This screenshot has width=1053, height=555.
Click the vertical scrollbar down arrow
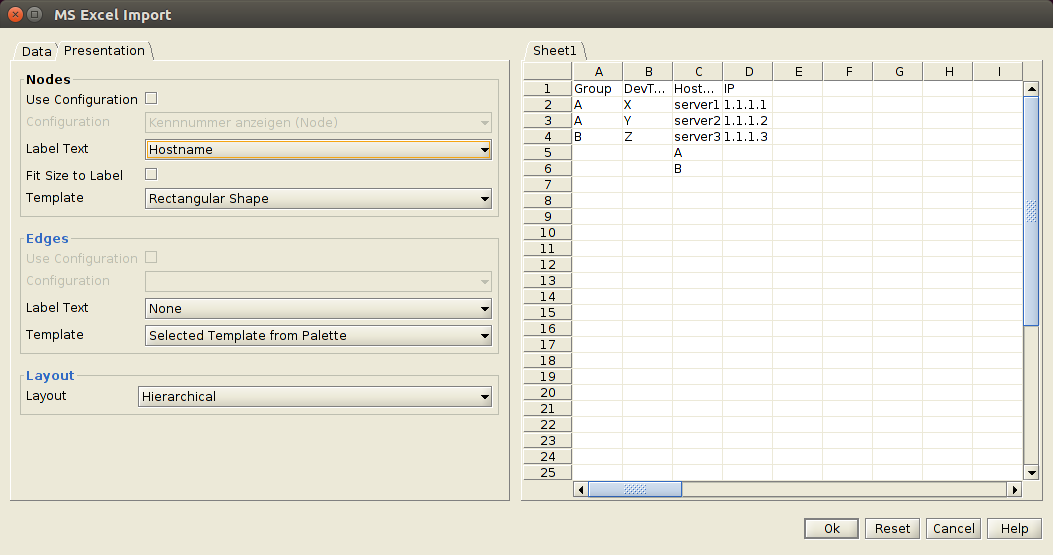1032,472
